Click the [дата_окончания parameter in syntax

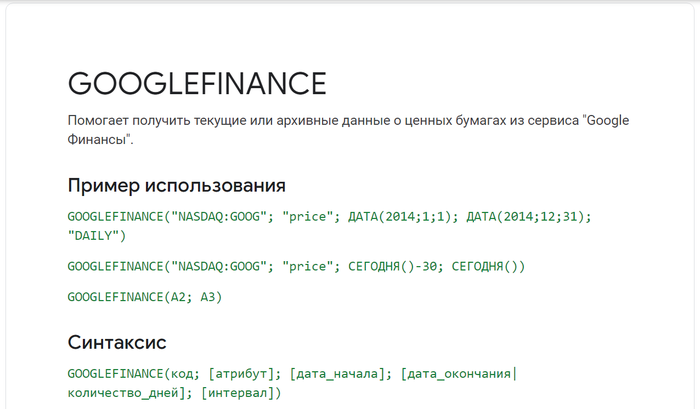pyautogui.click(x=455, y=373)
